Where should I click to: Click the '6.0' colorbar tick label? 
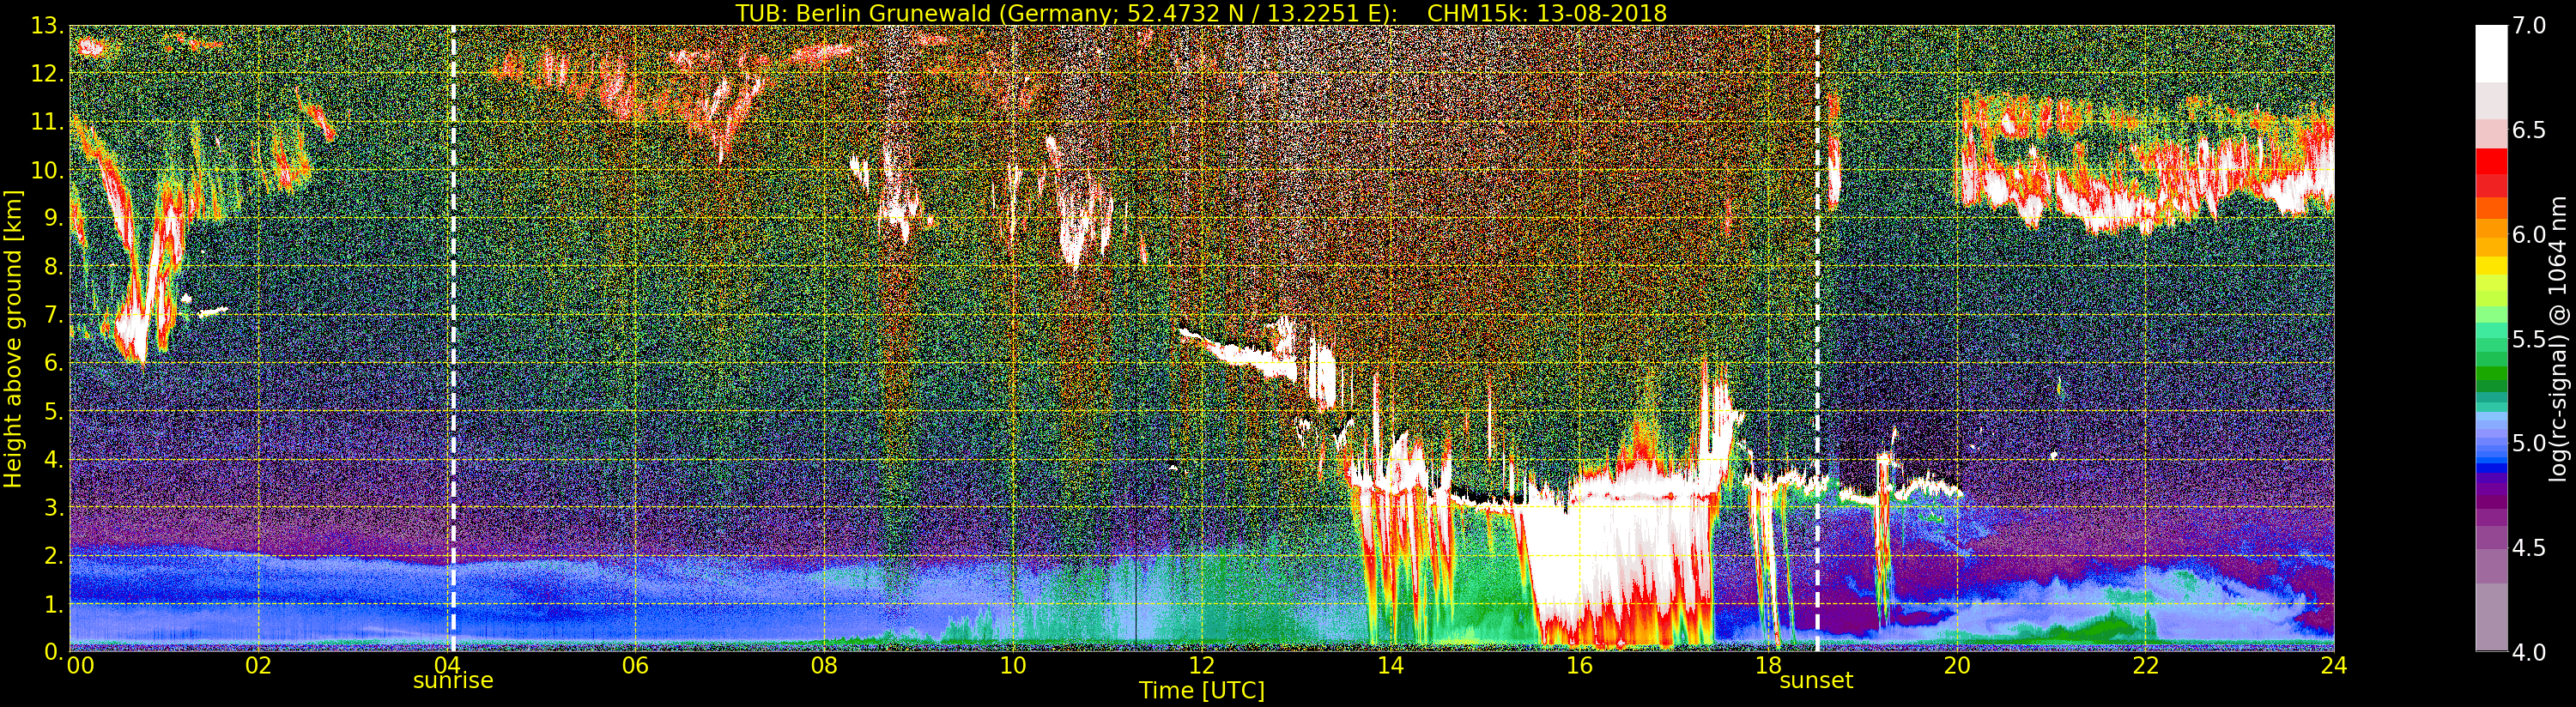[2529, 234]
